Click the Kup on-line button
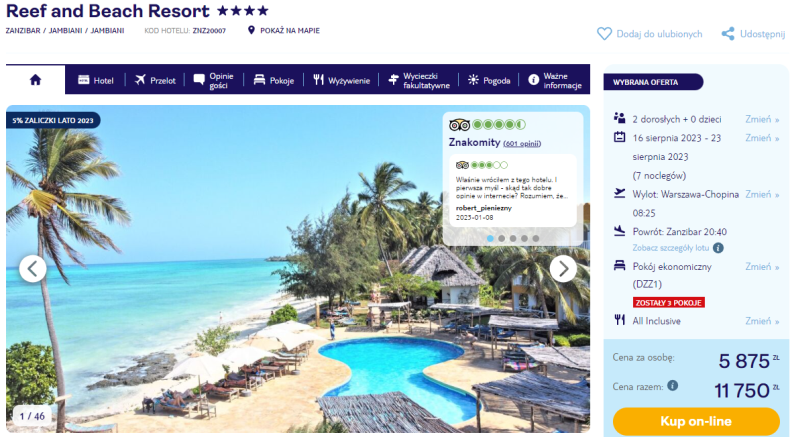The width and height of the screenshot is (790, 437). (x=696, y=421)
